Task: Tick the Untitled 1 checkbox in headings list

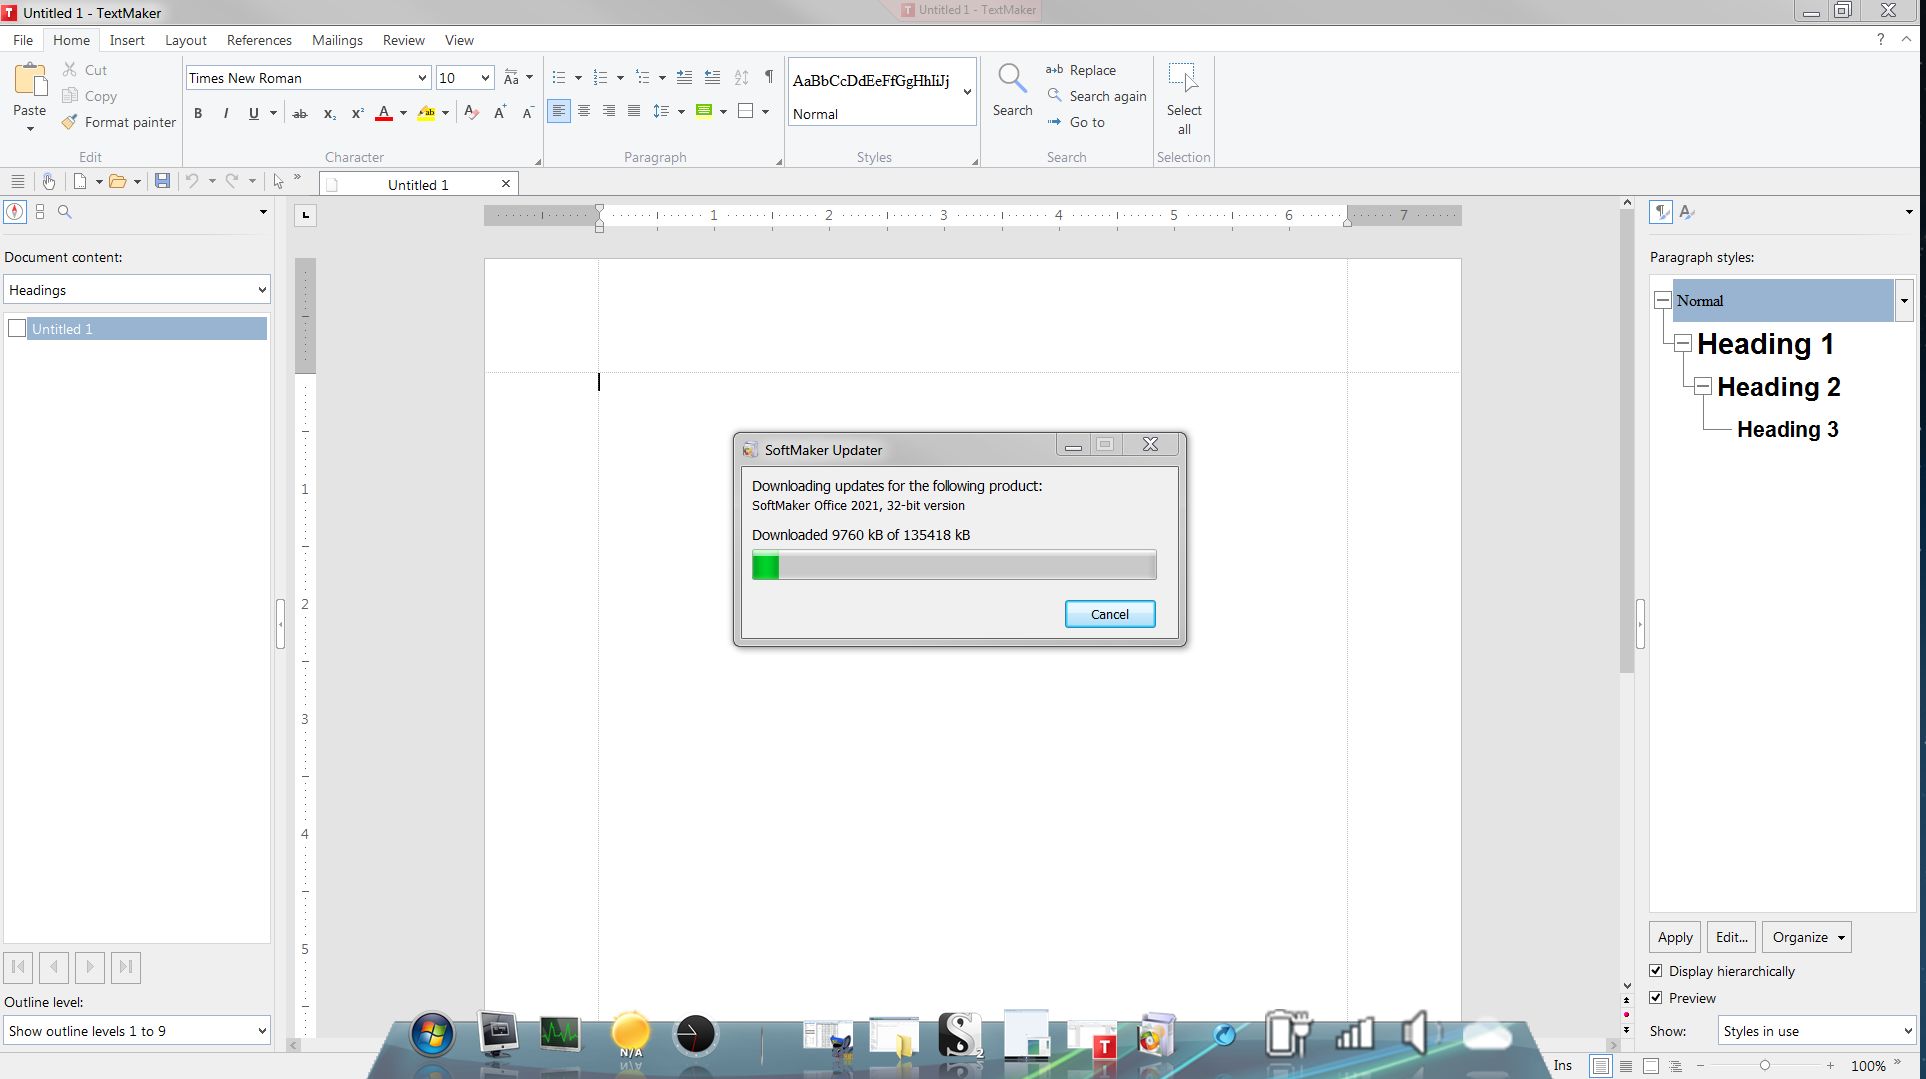Action: click(17, 329)
